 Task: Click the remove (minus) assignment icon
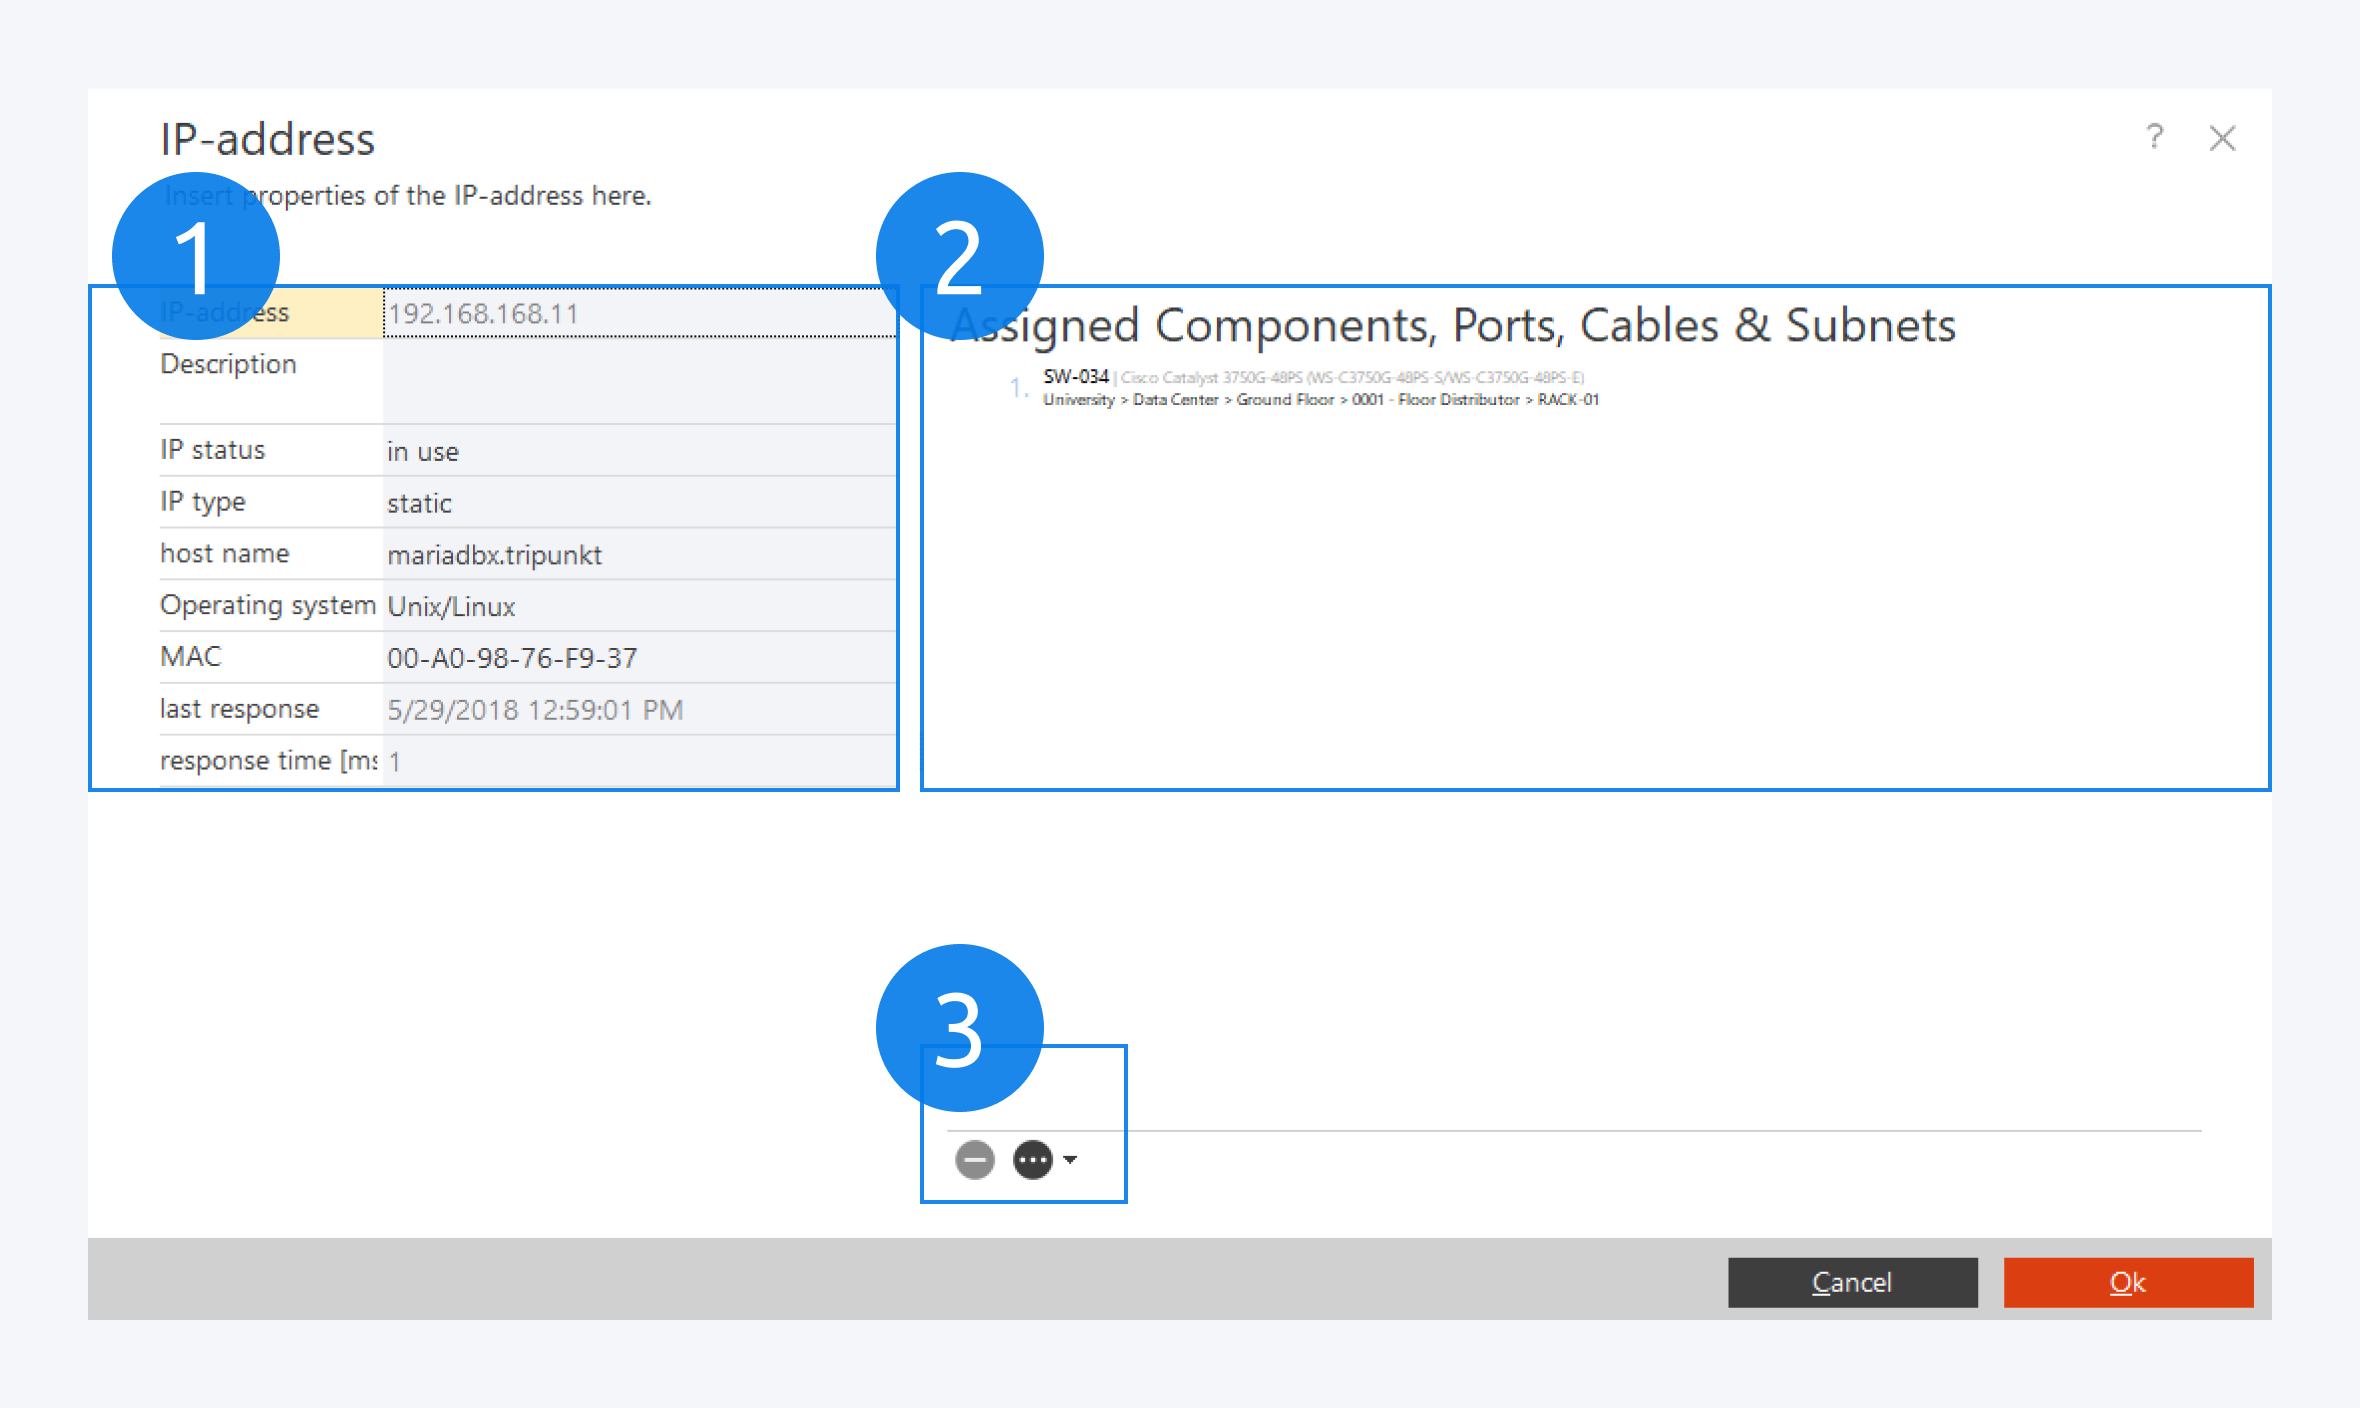(974, 1160)
